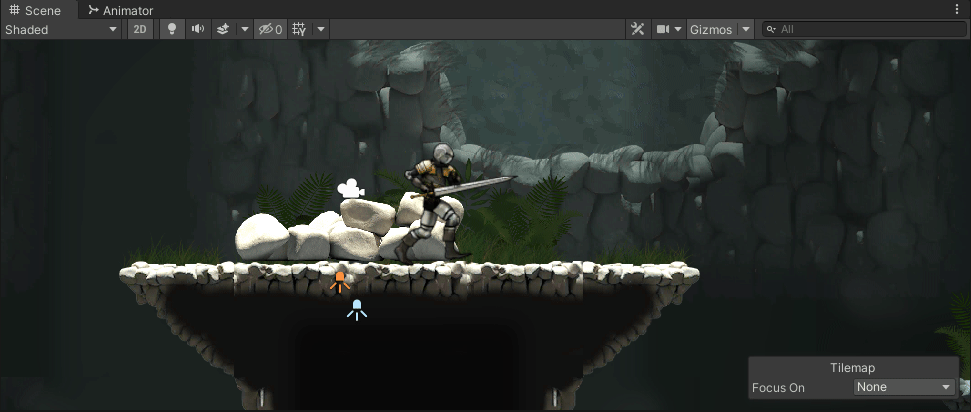
Task: Open the Gizmos dropdown arrow
Action: coord(746,29)
